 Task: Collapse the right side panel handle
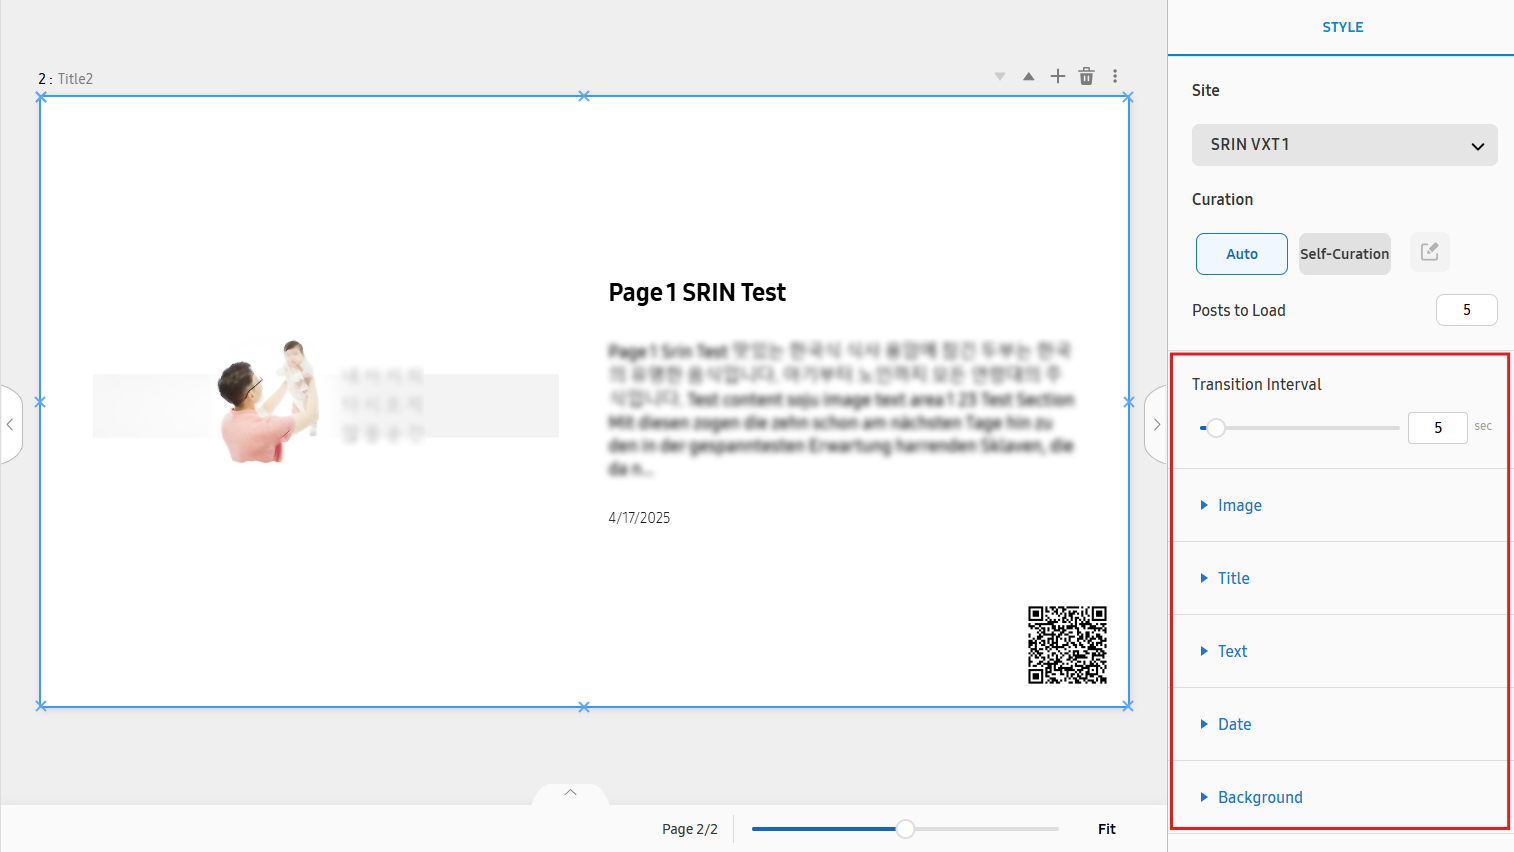click(x=1156, y=424)
